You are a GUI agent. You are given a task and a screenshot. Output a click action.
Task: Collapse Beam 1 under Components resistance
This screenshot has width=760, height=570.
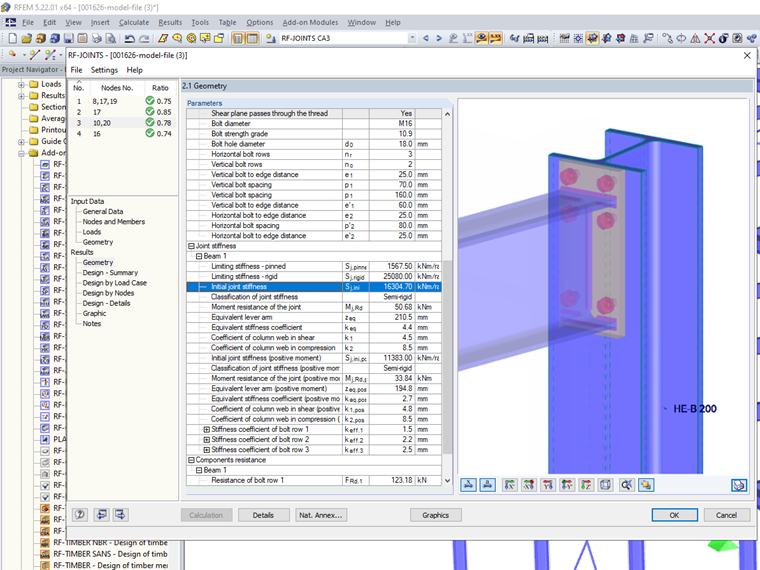pos(199,470)
